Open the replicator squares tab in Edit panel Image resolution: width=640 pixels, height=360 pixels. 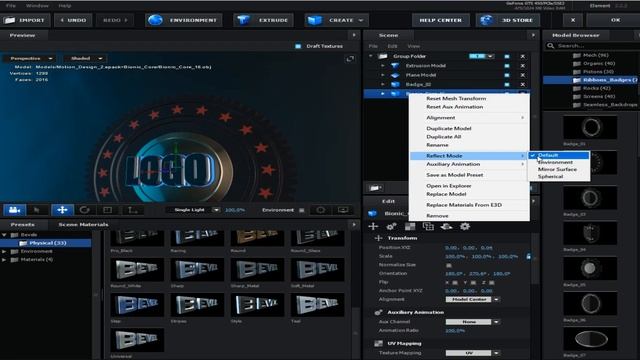pyautogui.click(x=428, y=226)
